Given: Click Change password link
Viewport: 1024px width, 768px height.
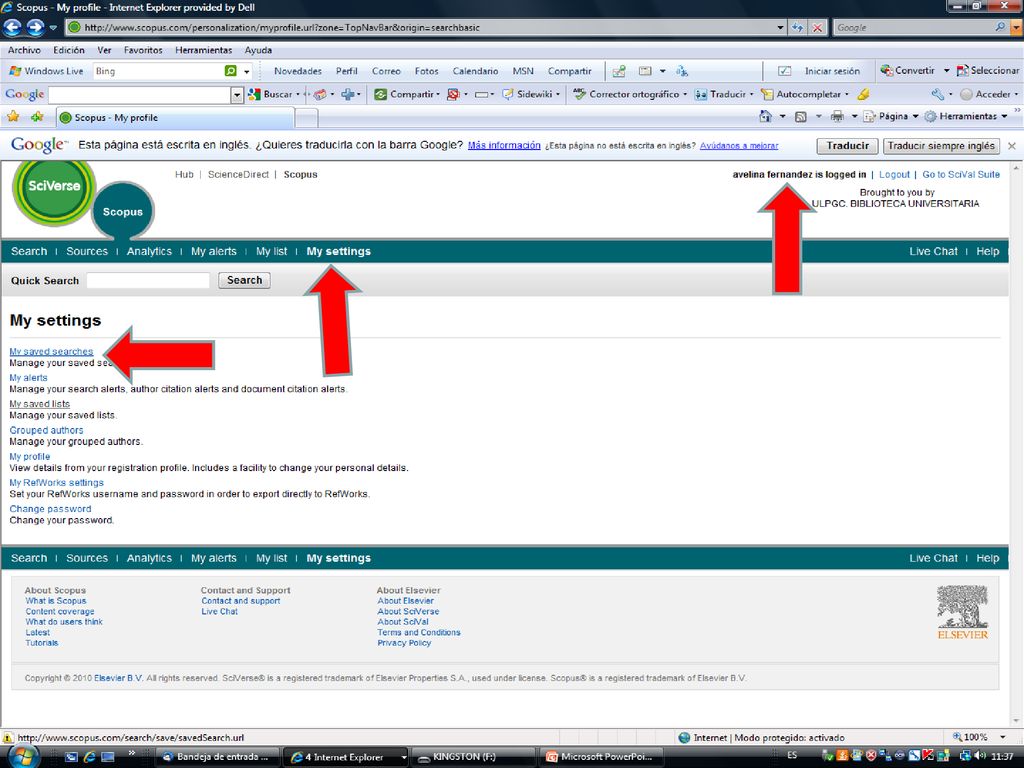Looking at the screenshot, I should pyautogui.click(x=50, y=509).
